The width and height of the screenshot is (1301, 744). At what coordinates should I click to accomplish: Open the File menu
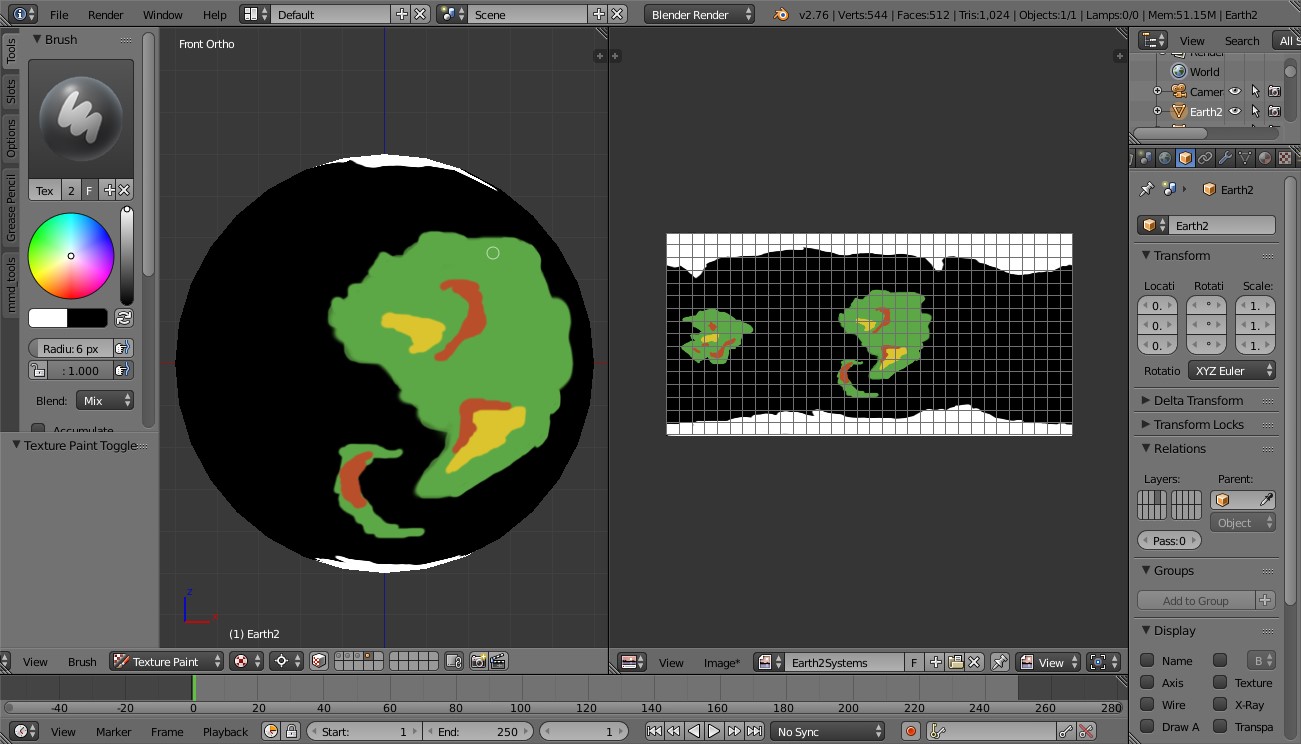coord(59,15)
